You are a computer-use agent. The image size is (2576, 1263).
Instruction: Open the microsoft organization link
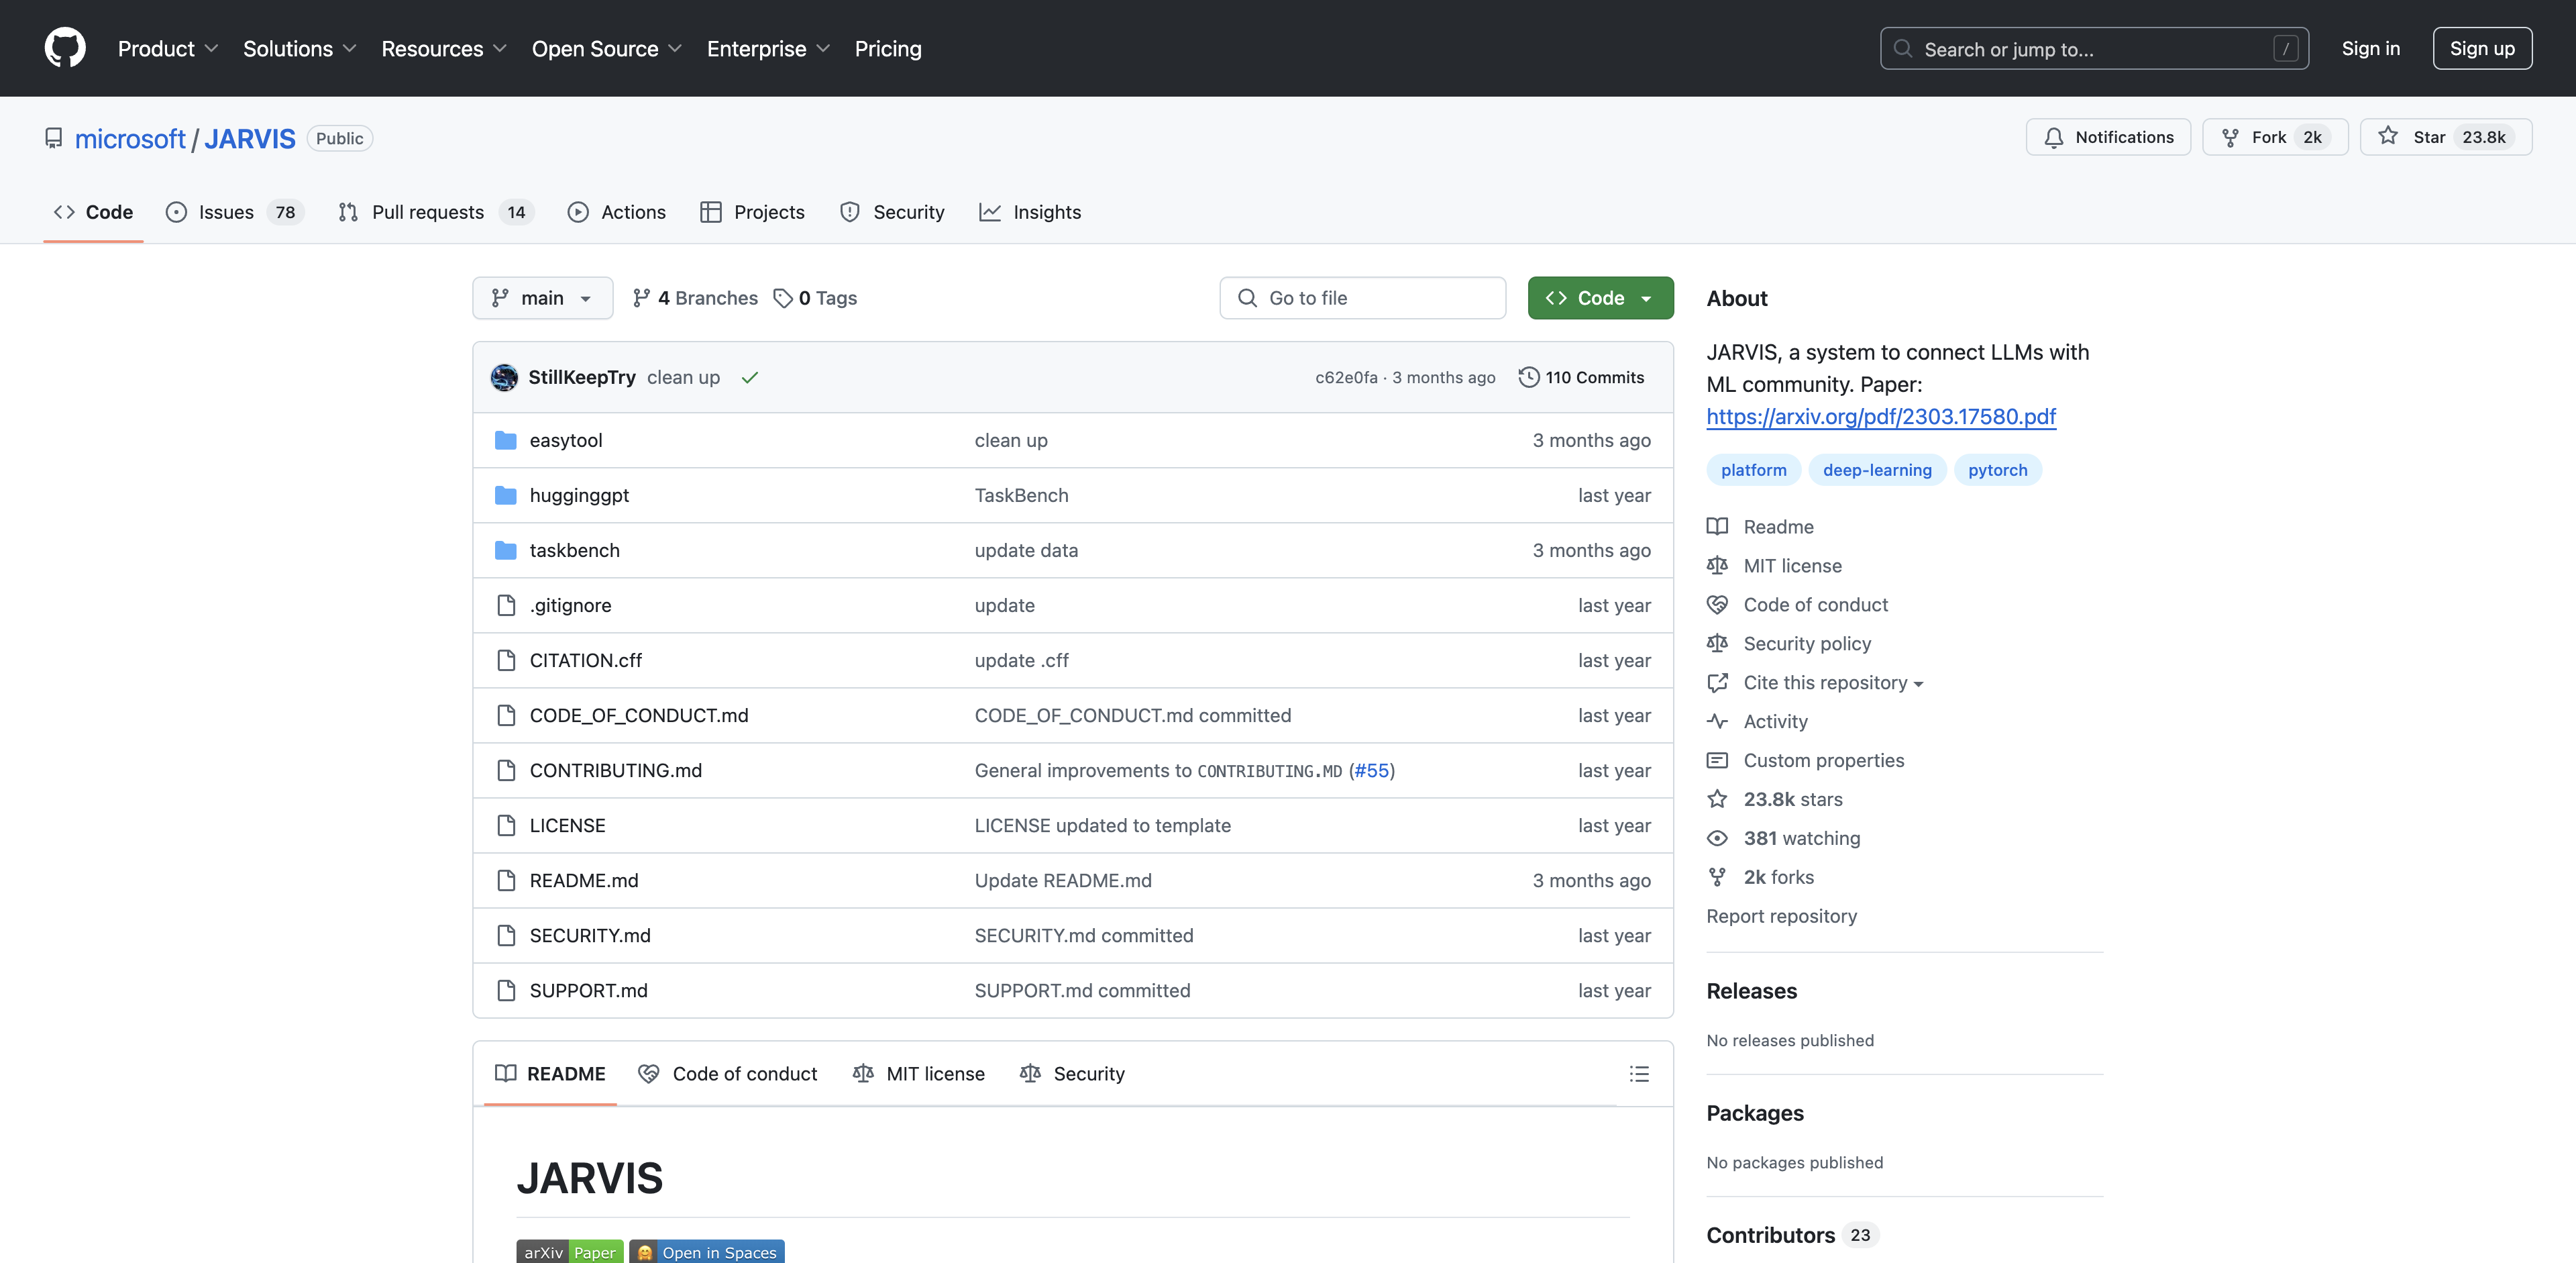130,138
